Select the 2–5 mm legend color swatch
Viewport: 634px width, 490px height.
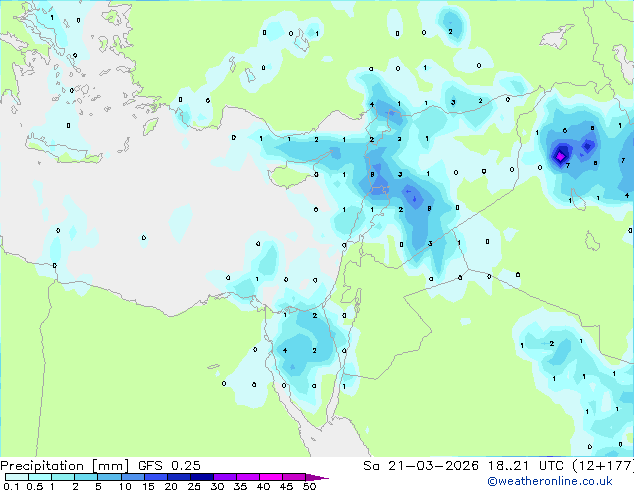point(86,477)
